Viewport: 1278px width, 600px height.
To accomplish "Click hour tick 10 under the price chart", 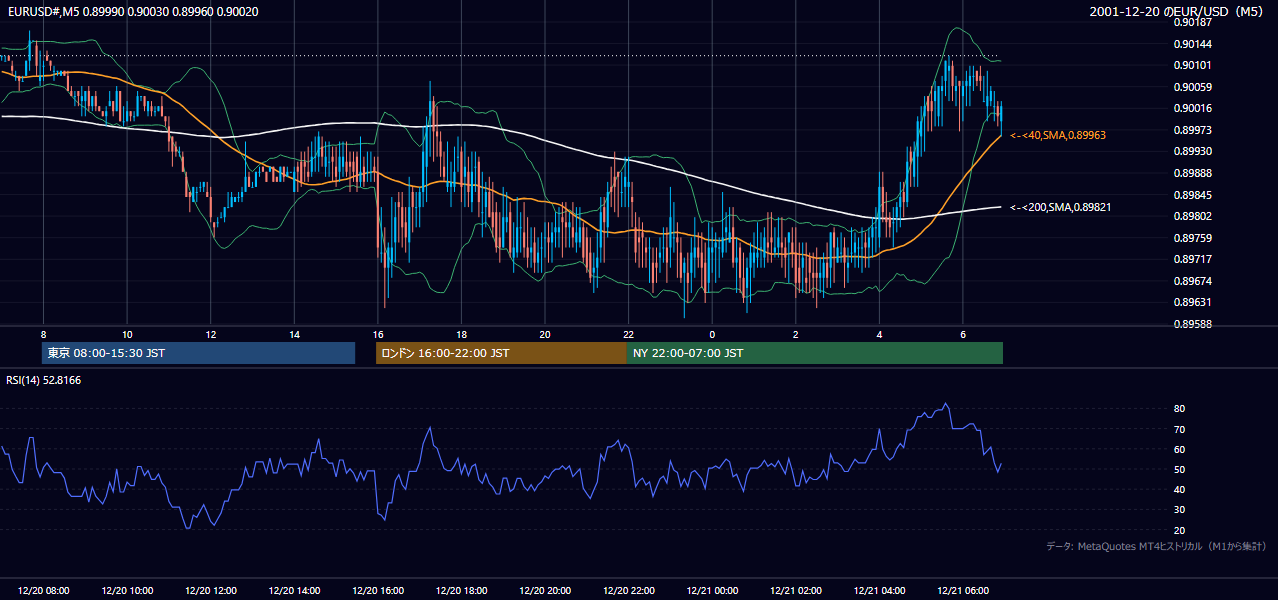I will pos(127,334).
